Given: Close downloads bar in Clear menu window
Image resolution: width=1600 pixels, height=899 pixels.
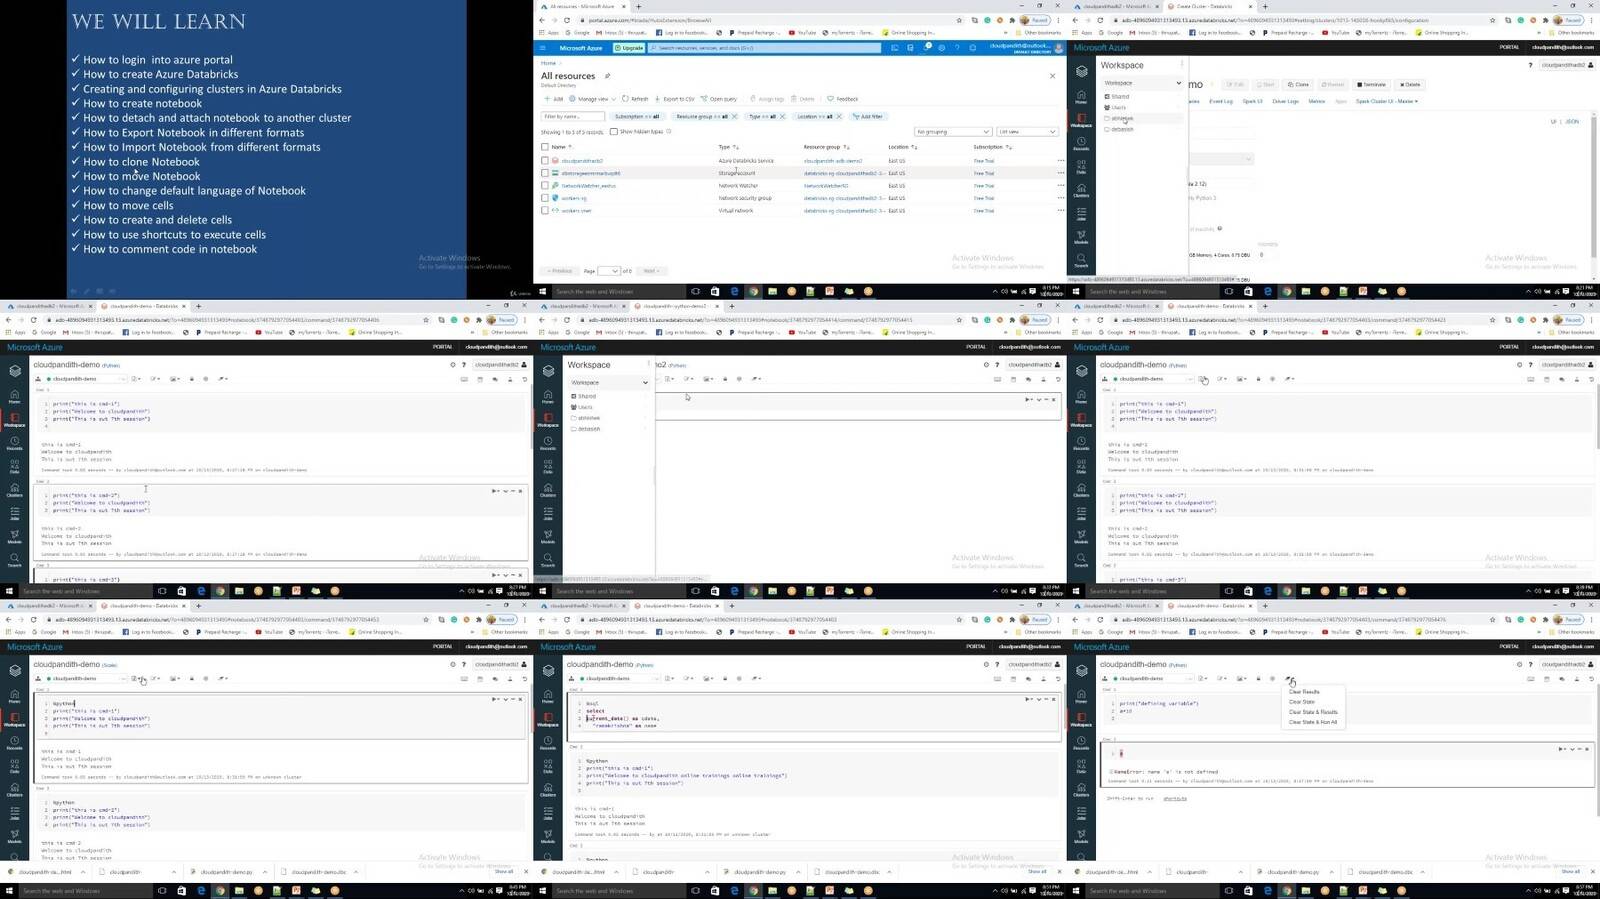Looking at the screenshot, I should pos(1592,871).
